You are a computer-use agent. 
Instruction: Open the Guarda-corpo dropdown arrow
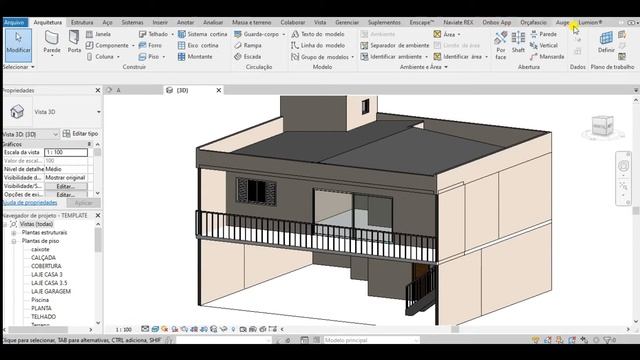(284, 34)
